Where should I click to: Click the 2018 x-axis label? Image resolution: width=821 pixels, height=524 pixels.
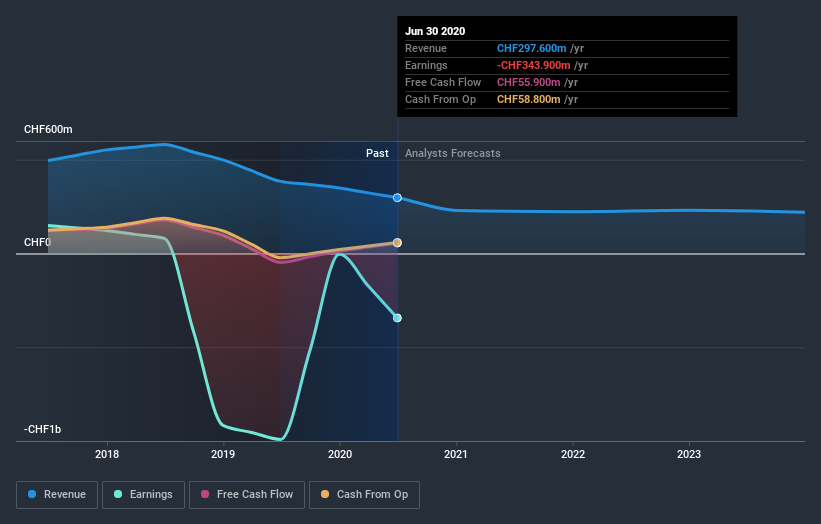point(107,454)
